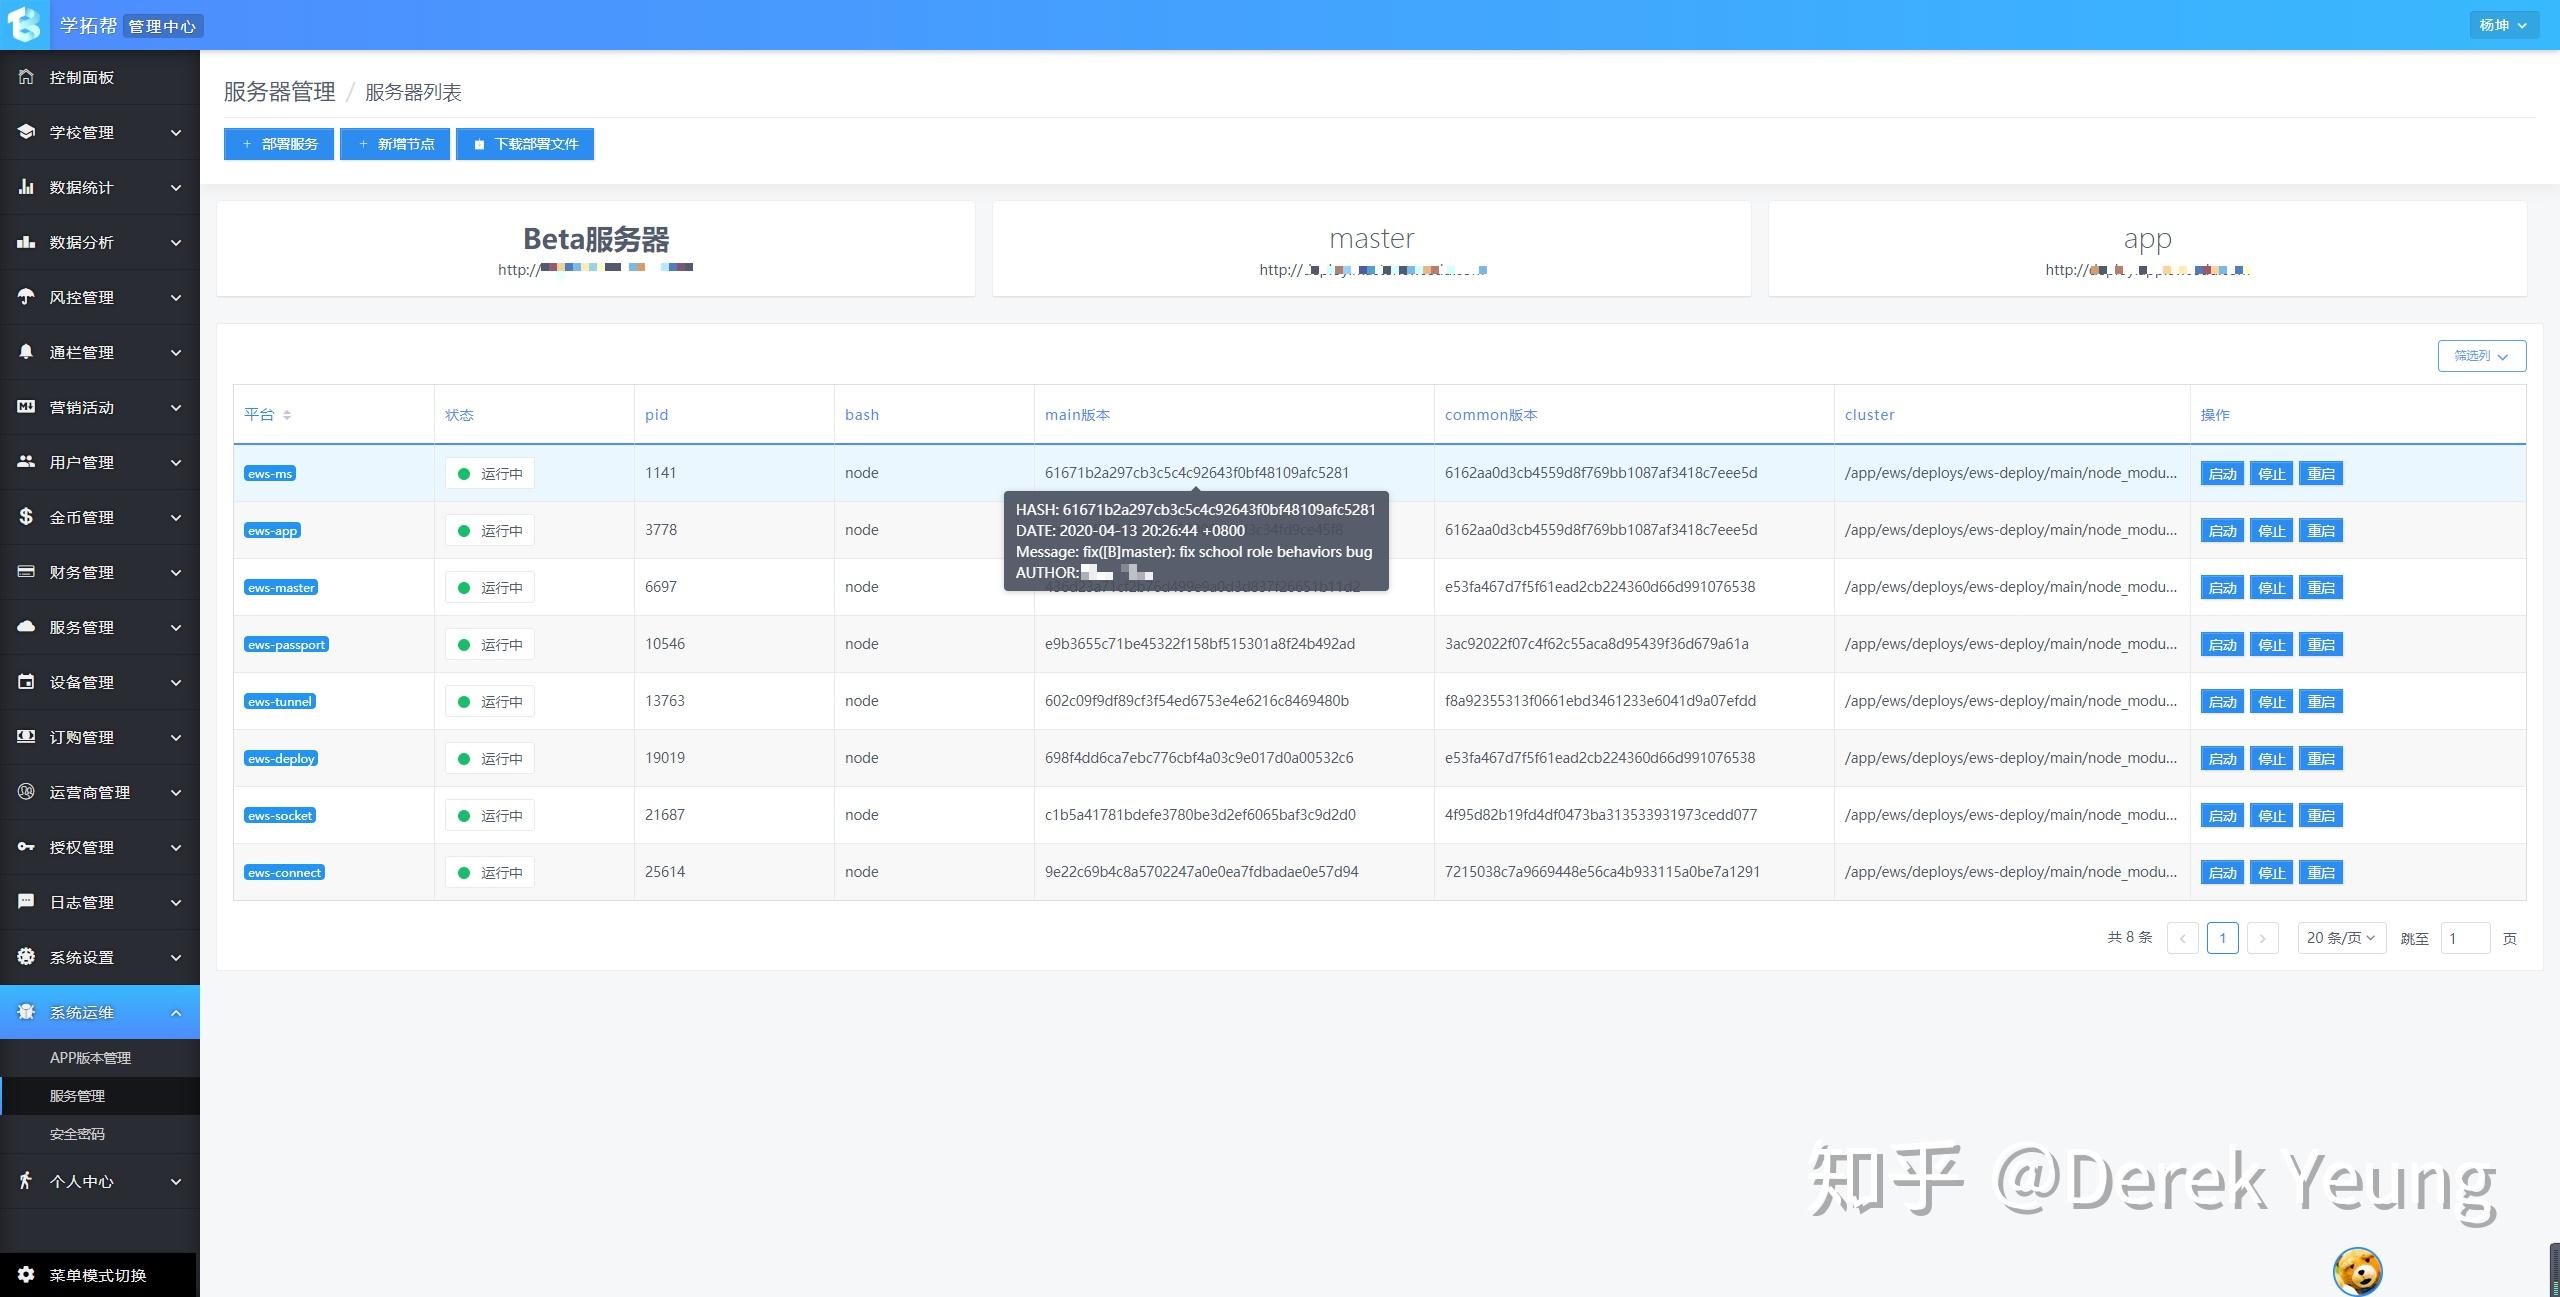Open the 杨坤 user account dropdown

pos(2503,25)
